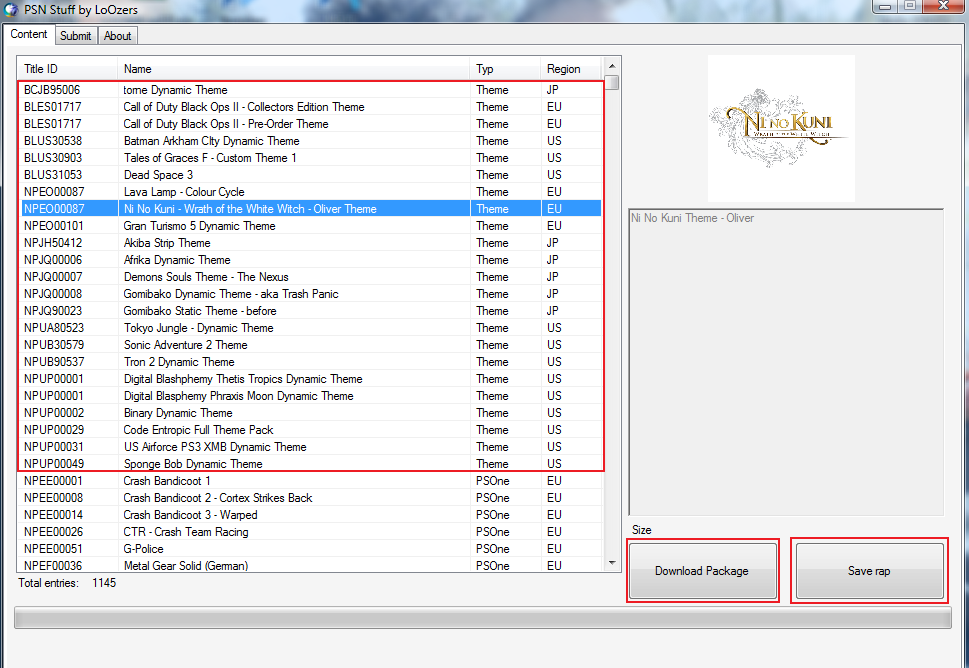Select 'Code Entropic Full Theme Pack'

[311, 429]
